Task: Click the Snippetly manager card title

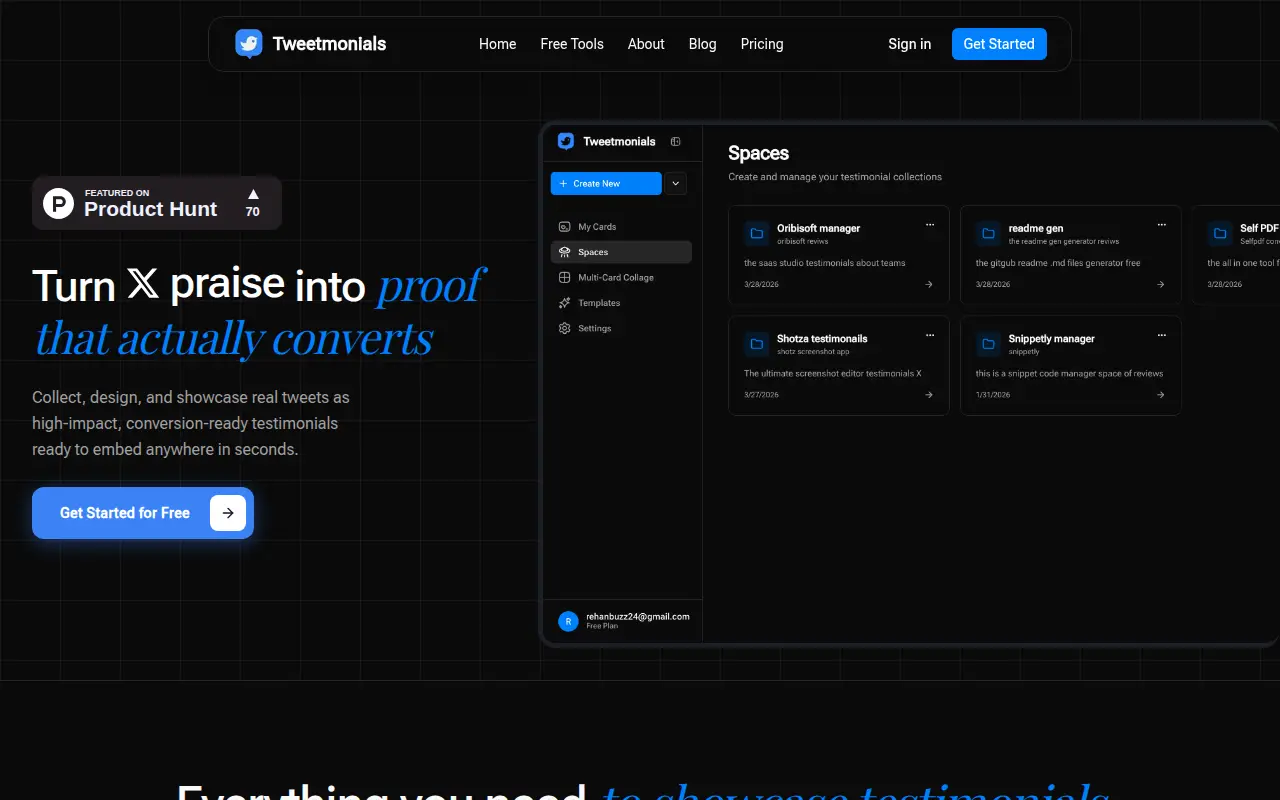Action: (x=1052, y=338)
